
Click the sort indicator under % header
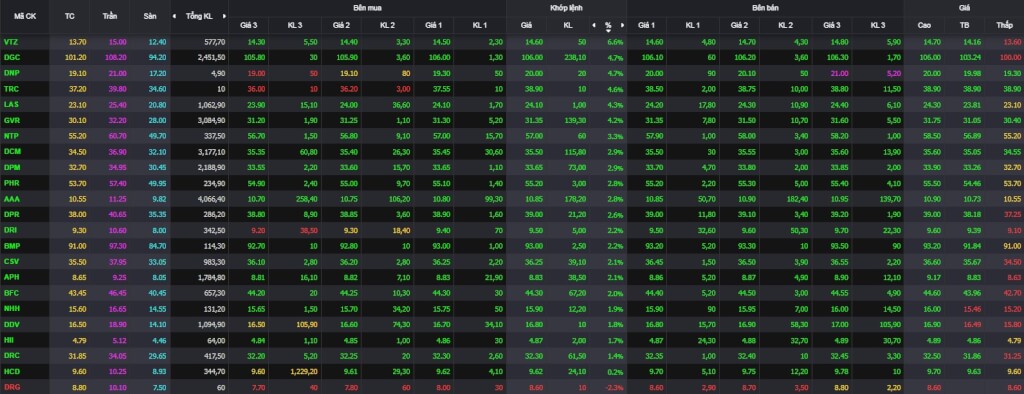(x=608, y=30)
